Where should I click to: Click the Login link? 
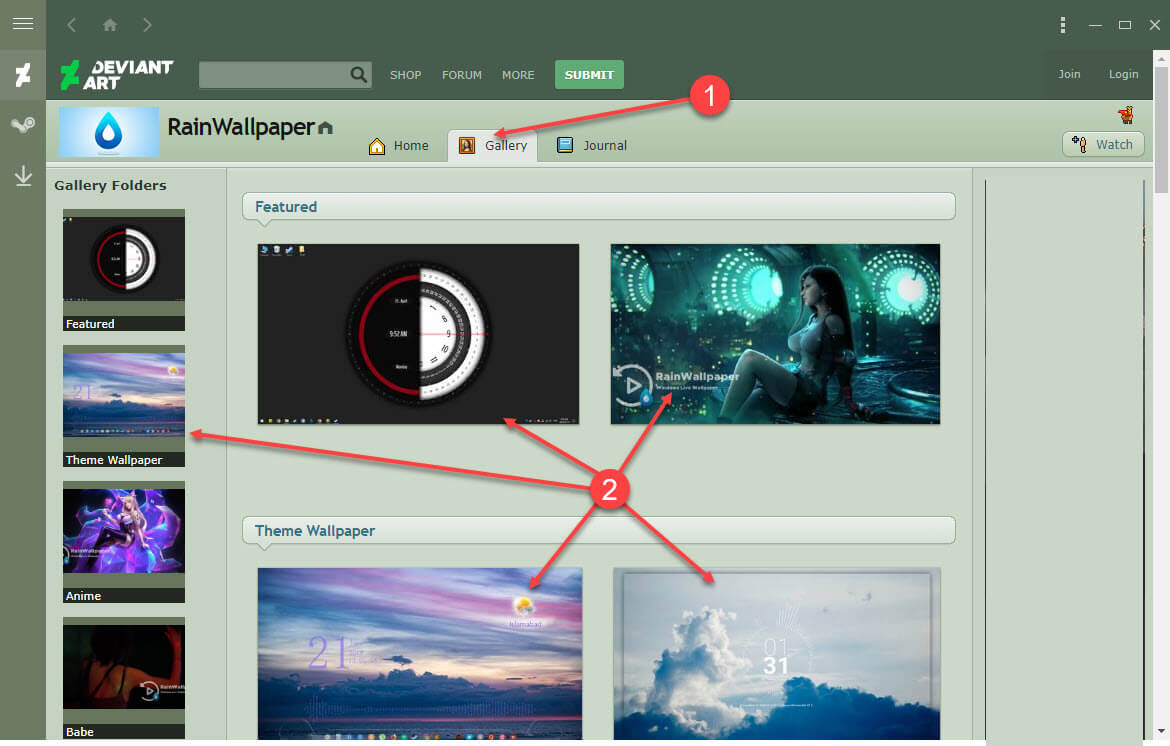pos(1123,74)
